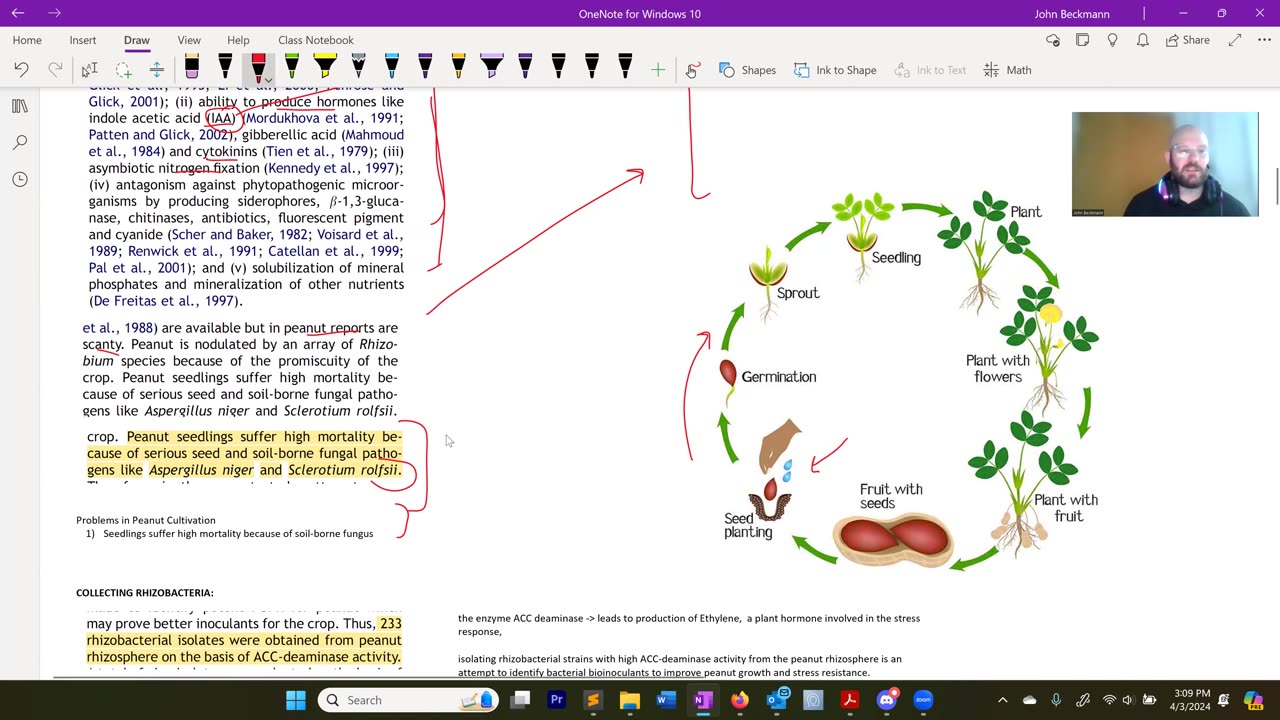Click the 'Germination' diagram label
1280x720 pixels.
[x=779, y=377]
